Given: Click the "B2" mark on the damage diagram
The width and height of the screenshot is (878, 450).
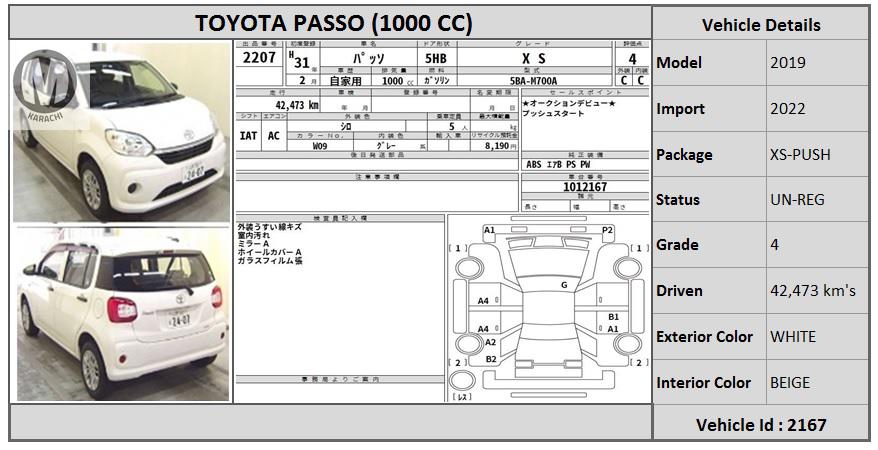Looking at the screenshot, I should [x=491, y=359].
